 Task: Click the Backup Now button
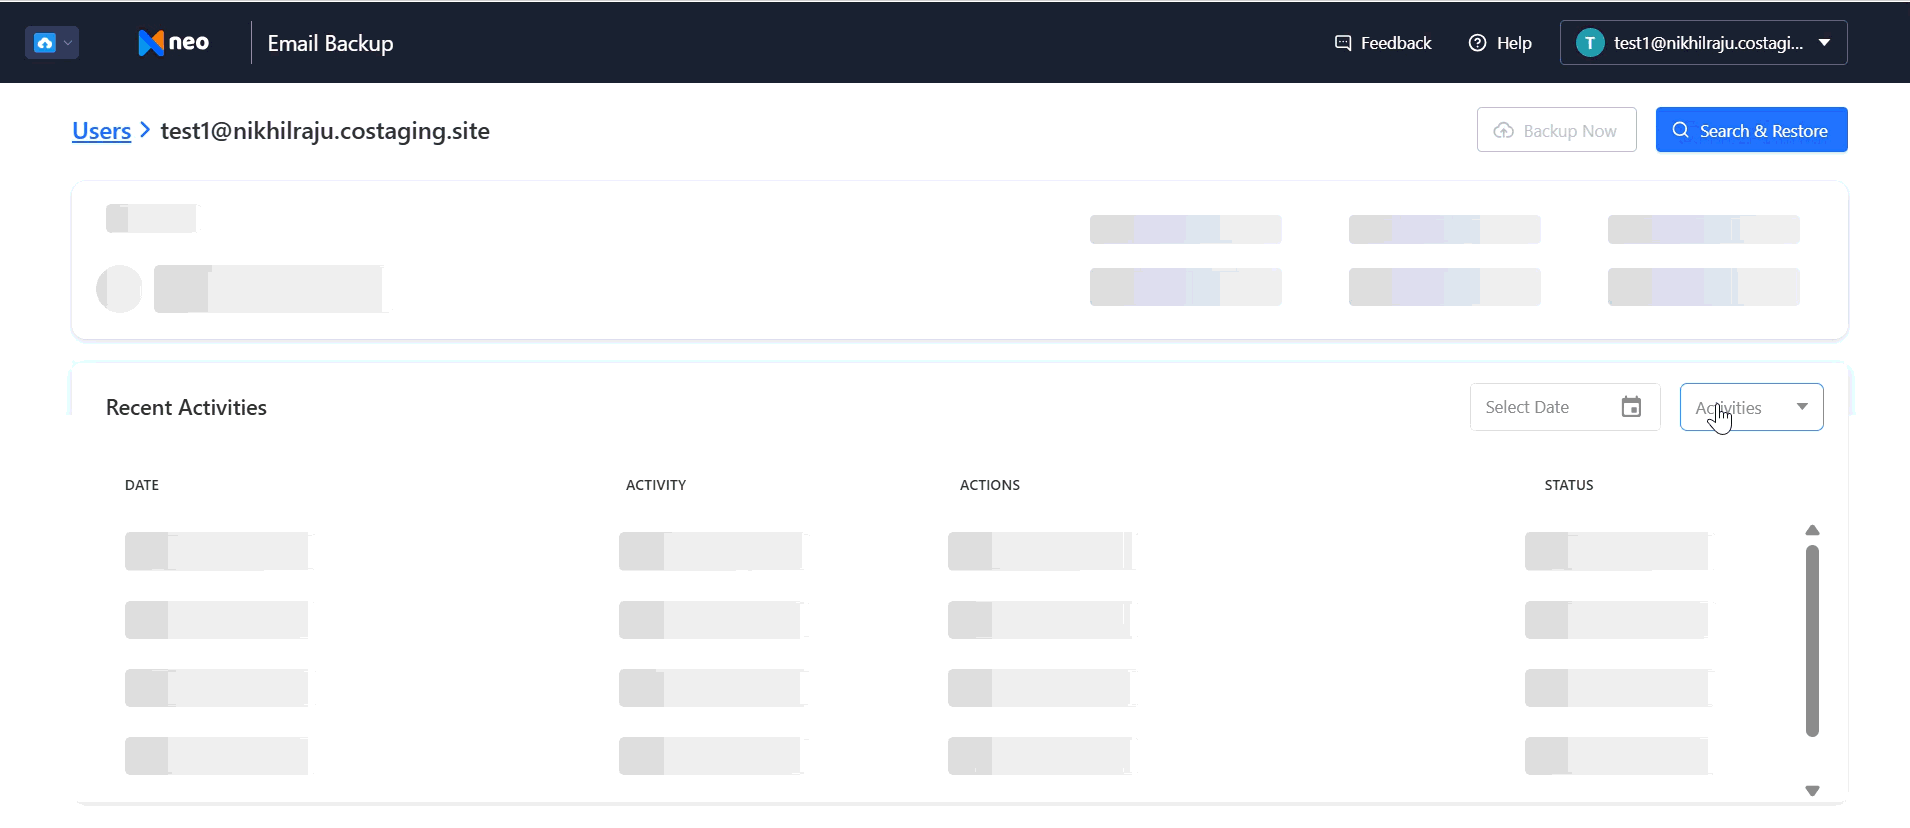pos(1556,130)
